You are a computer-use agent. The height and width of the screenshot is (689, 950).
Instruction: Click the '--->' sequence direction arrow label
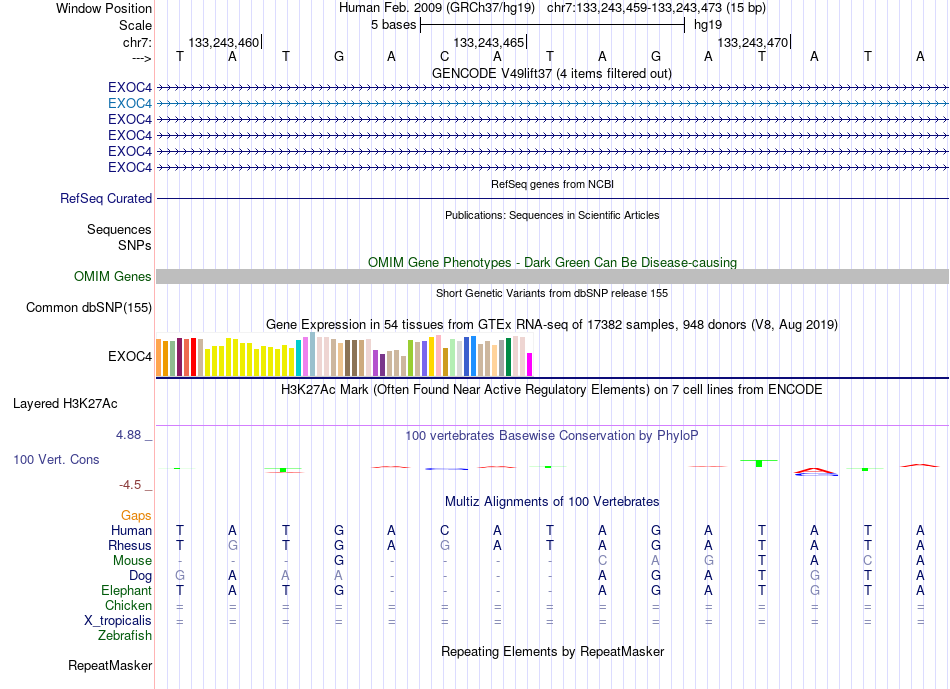coord(142,58)
